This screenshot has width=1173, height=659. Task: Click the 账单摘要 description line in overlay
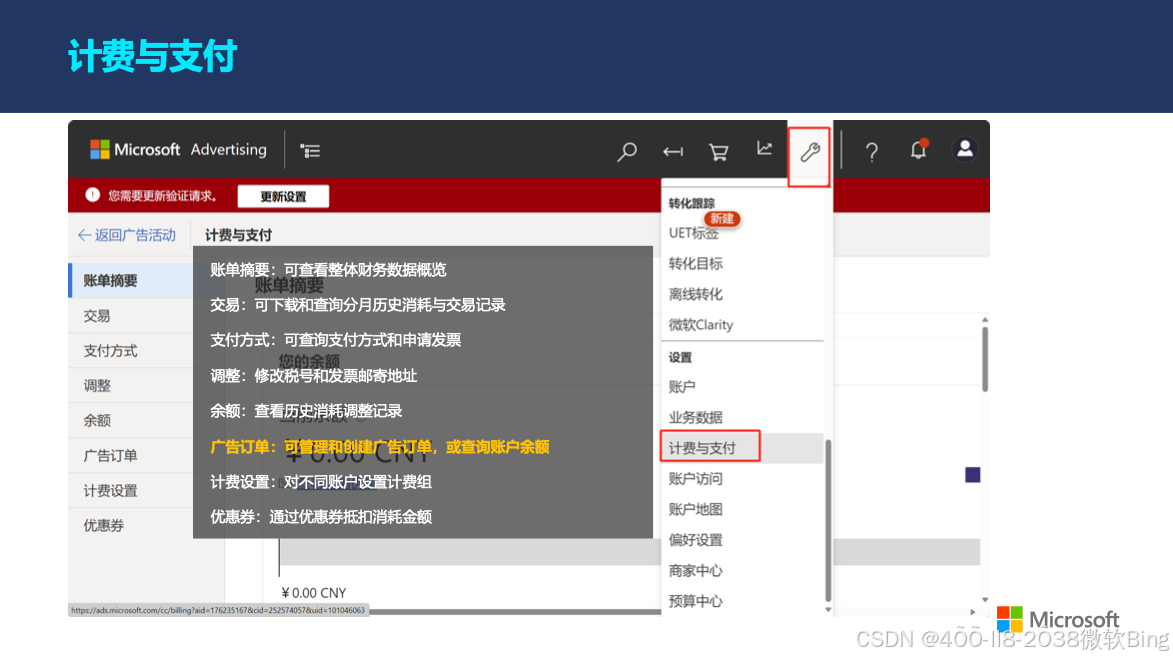pos(328,269)
